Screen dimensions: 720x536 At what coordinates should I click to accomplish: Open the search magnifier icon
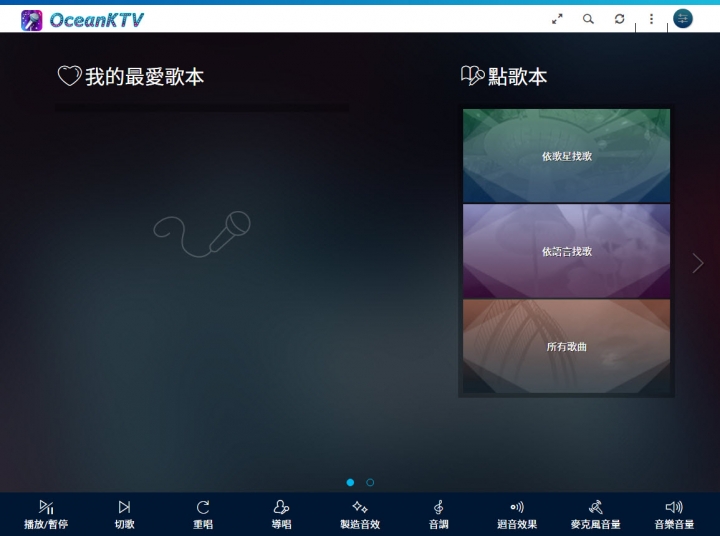(588, 19)
